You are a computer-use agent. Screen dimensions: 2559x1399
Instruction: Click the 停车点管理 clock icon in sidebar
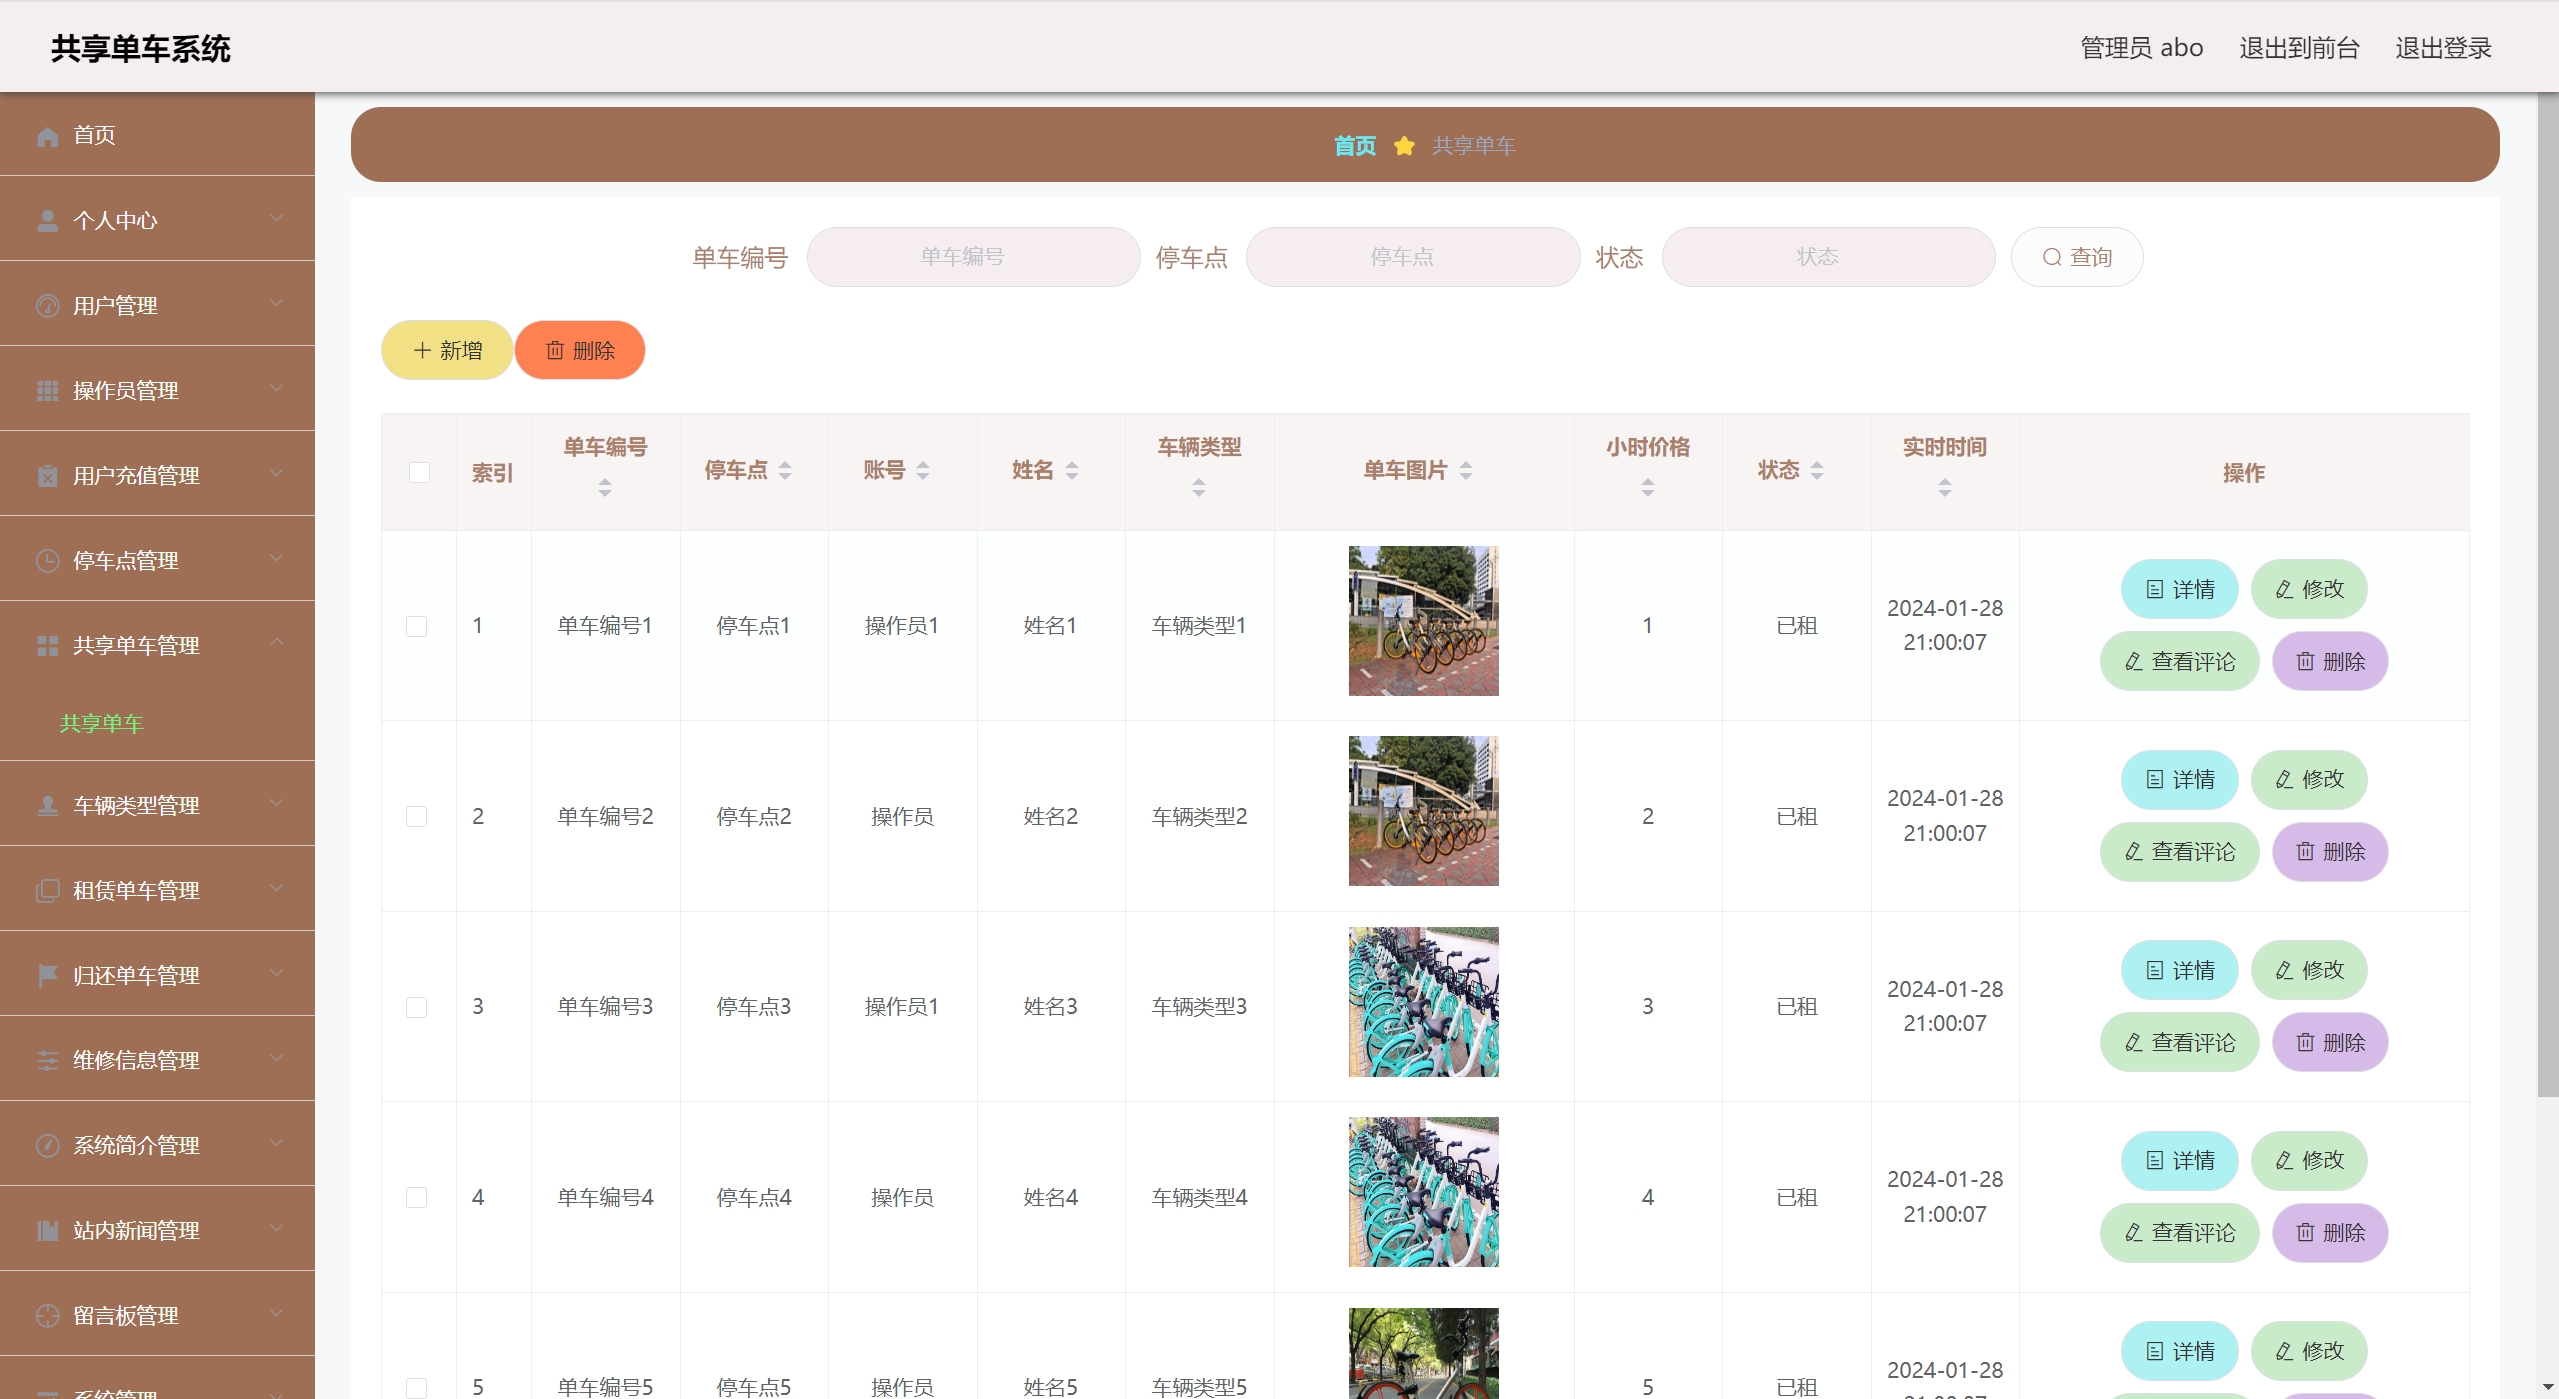[x=47, y=561]
